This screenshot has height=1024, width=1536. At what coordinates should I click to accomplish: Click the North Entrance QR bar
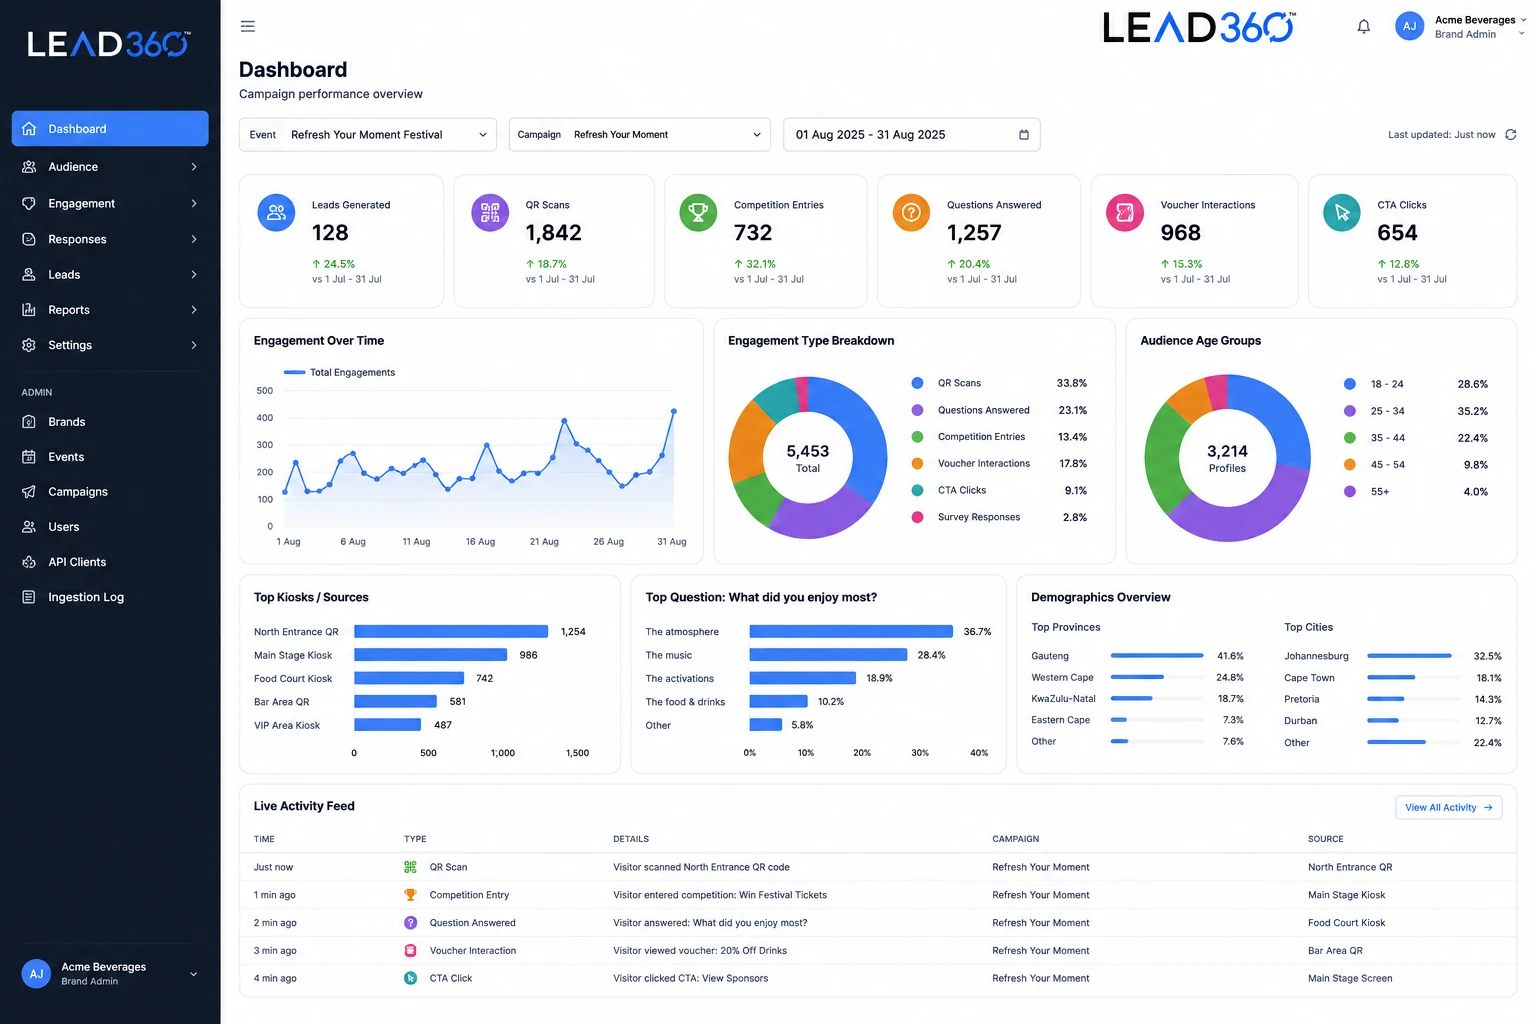tap(451, 632)
